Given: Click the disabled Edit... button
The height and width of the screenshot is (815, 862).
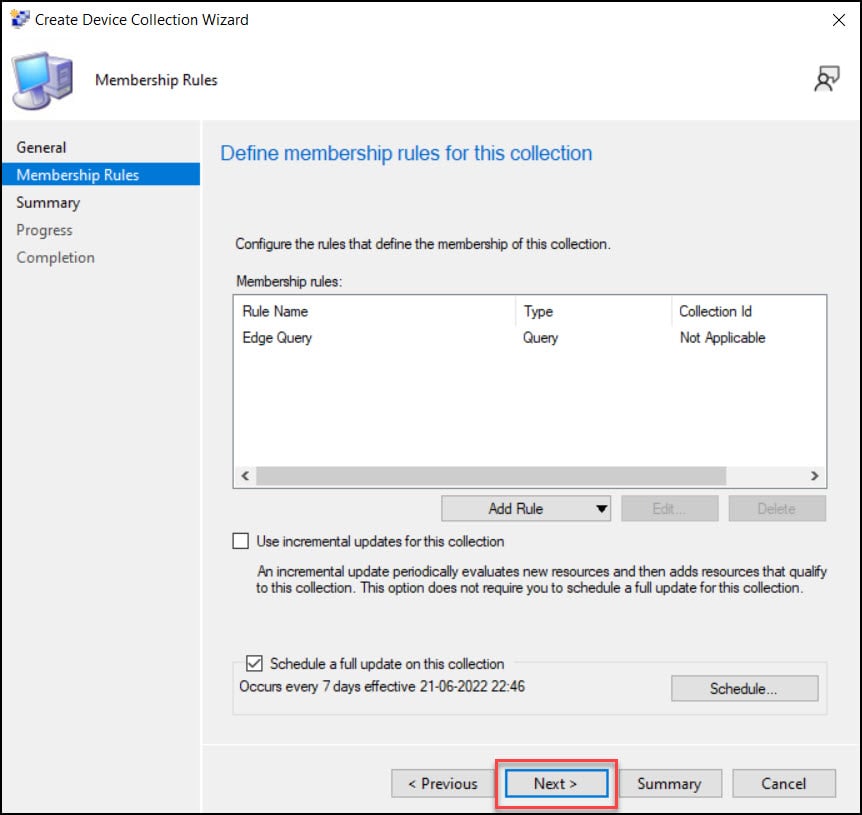Looking at the screenshot, I should pos(670,508).
